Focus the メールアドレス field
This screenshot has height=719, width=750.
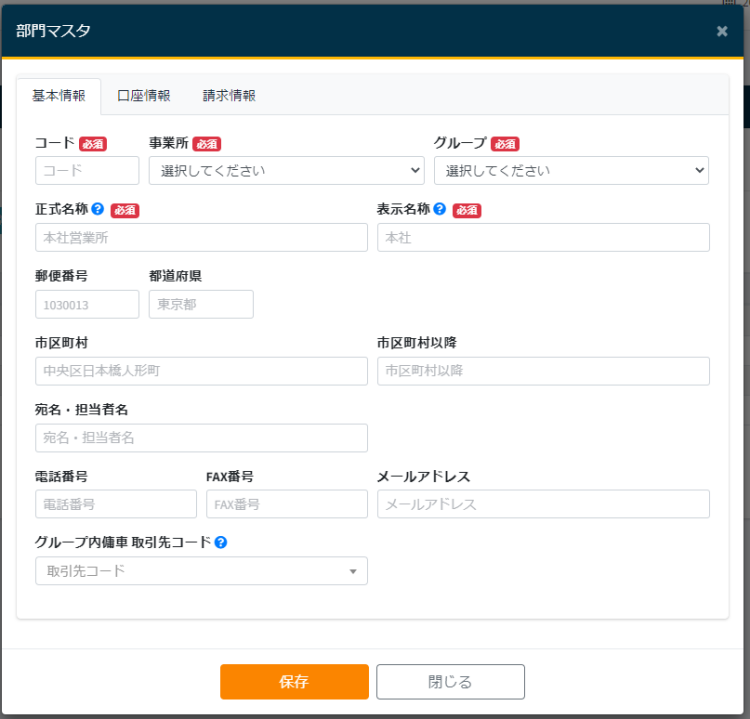coord(543,504)
